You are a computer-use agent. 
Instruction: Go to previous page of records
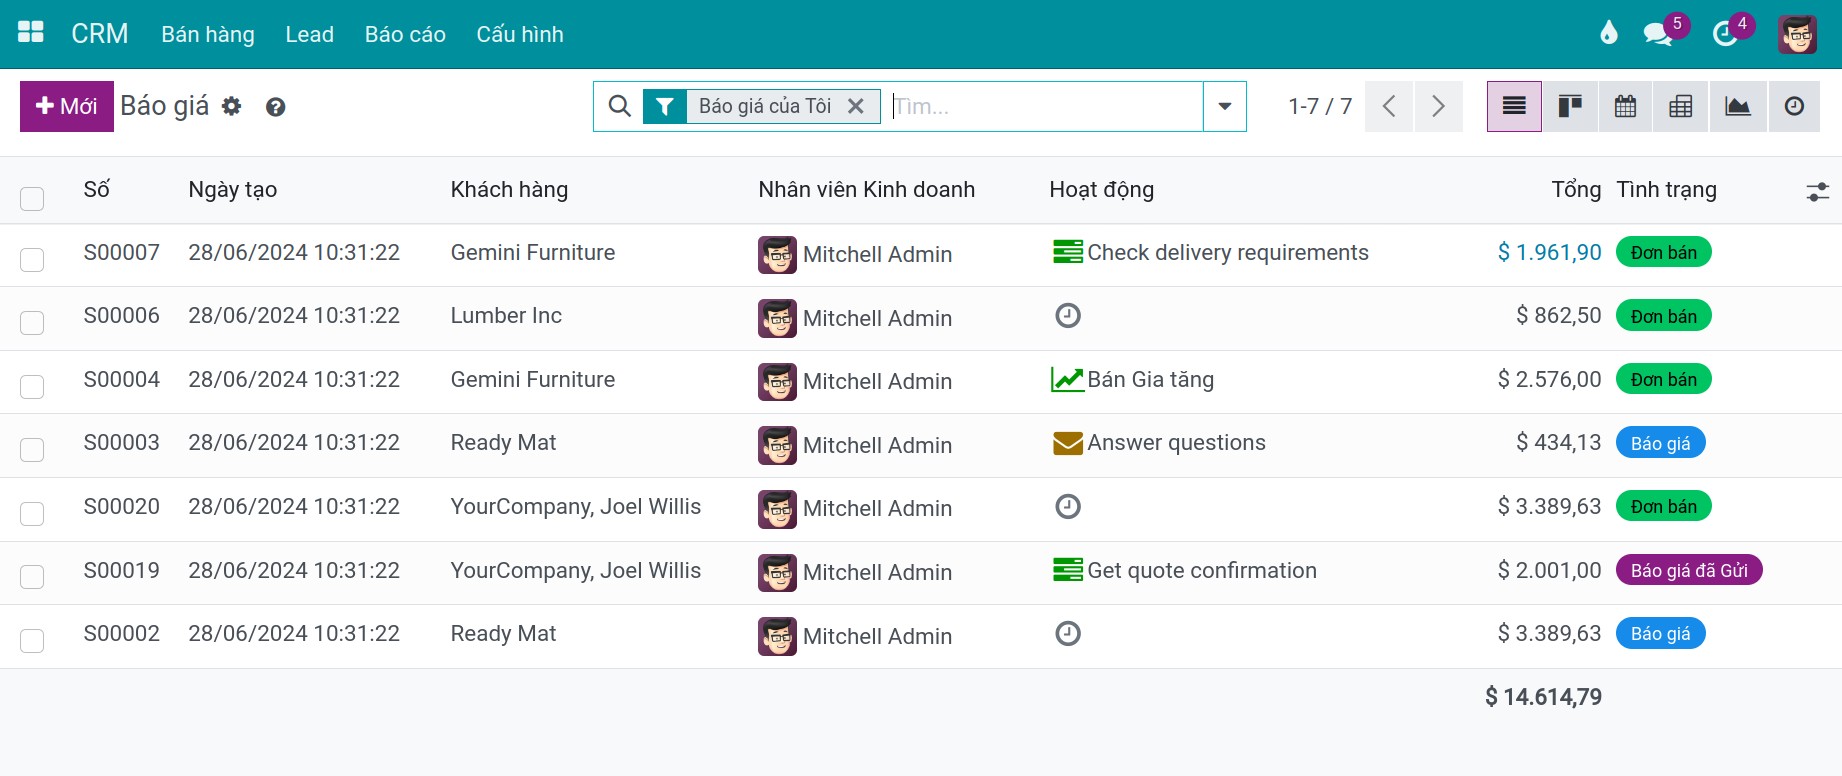[1389, 106]
